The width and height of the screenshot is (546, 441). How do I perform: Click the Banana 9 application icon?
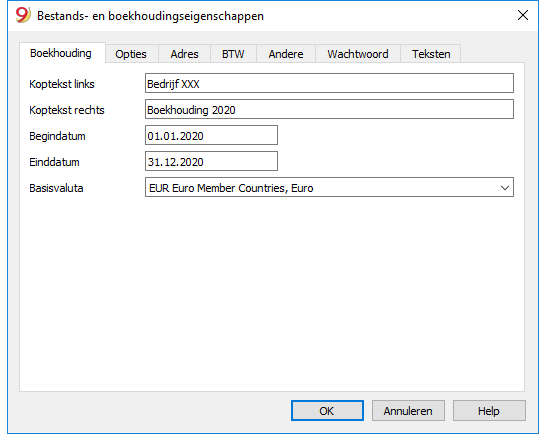pyautogui.click(x=23, y=15)
